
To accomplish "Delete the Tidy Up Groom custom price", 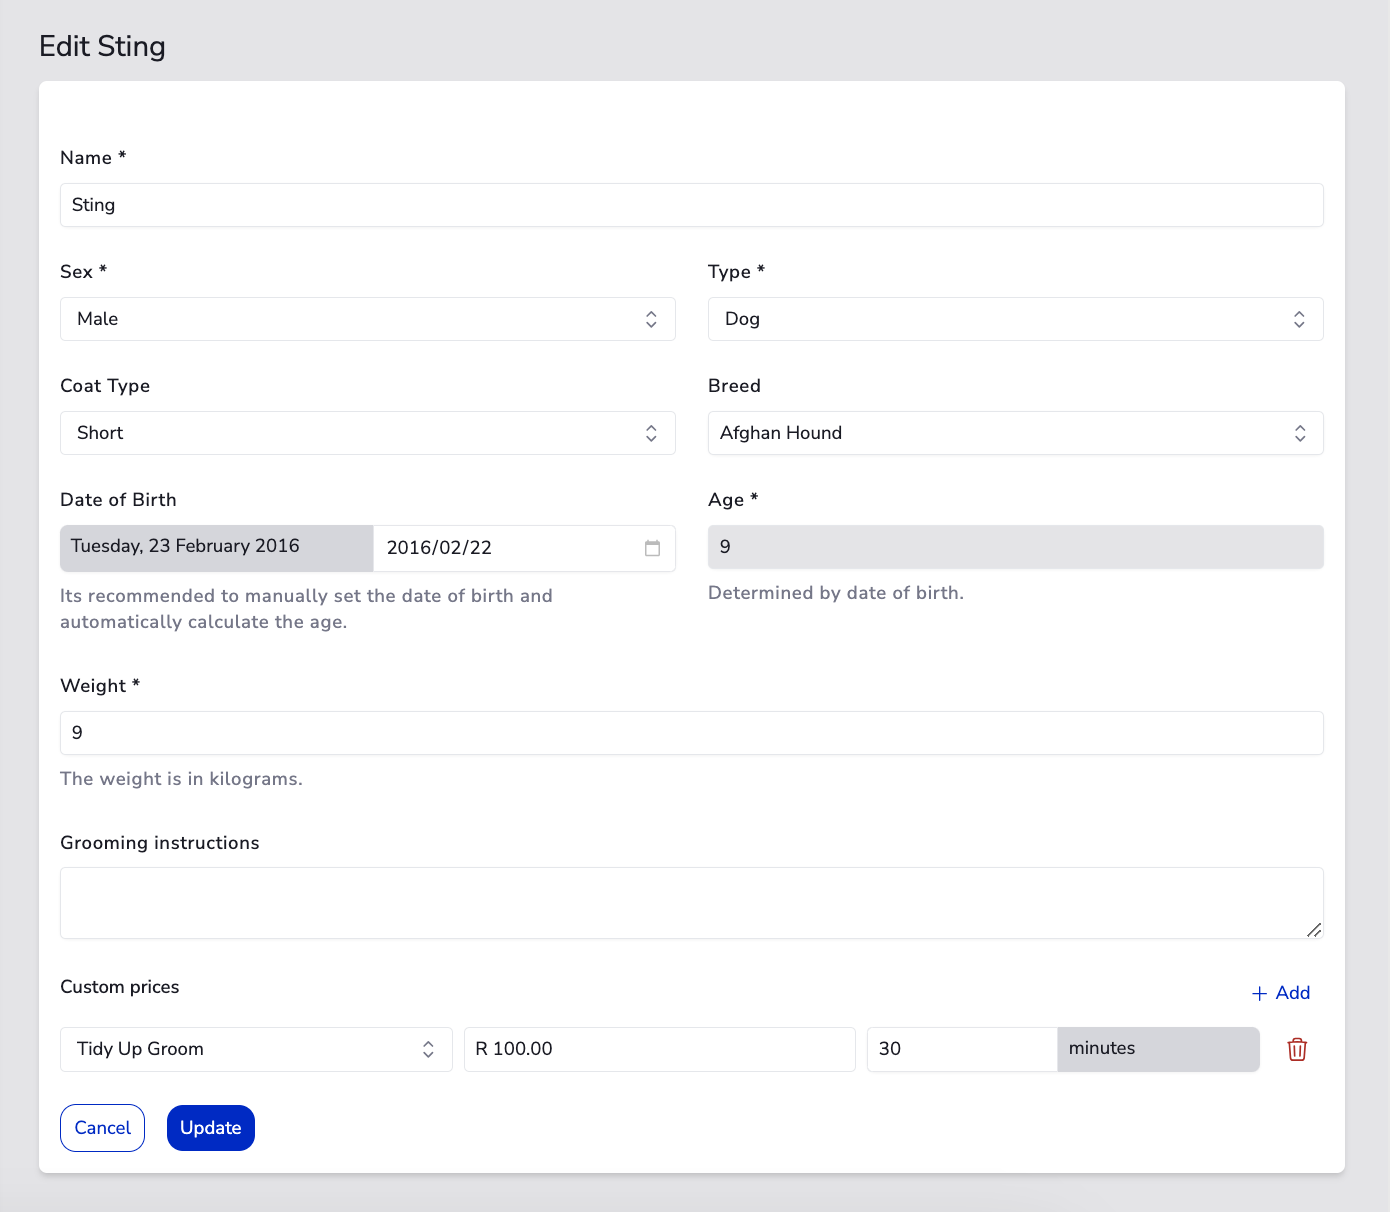I will tap(1296, 1049).
